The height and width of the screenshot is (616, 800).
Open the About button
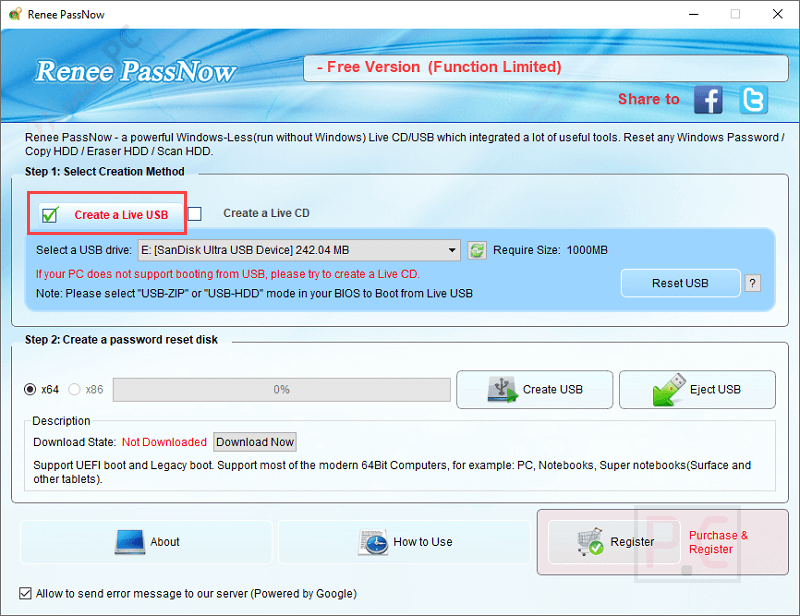146,541
